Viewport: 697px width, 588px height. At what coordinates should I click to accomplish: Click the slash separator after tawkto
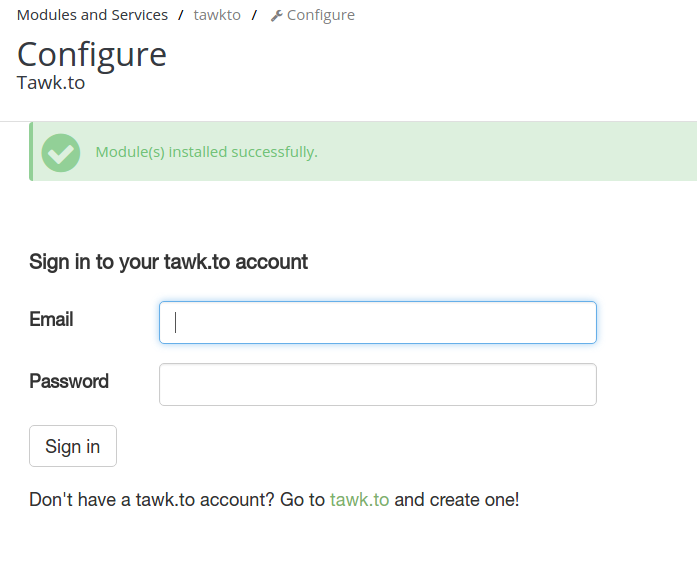coord(254,15)
